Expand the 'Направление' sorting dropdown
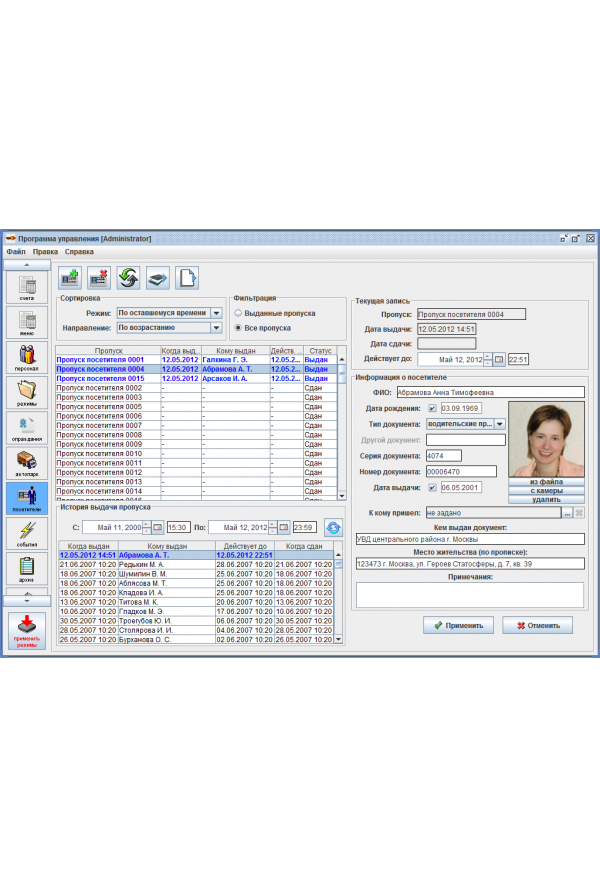Viewport: 600px width, 888px height. click(216, 327)
